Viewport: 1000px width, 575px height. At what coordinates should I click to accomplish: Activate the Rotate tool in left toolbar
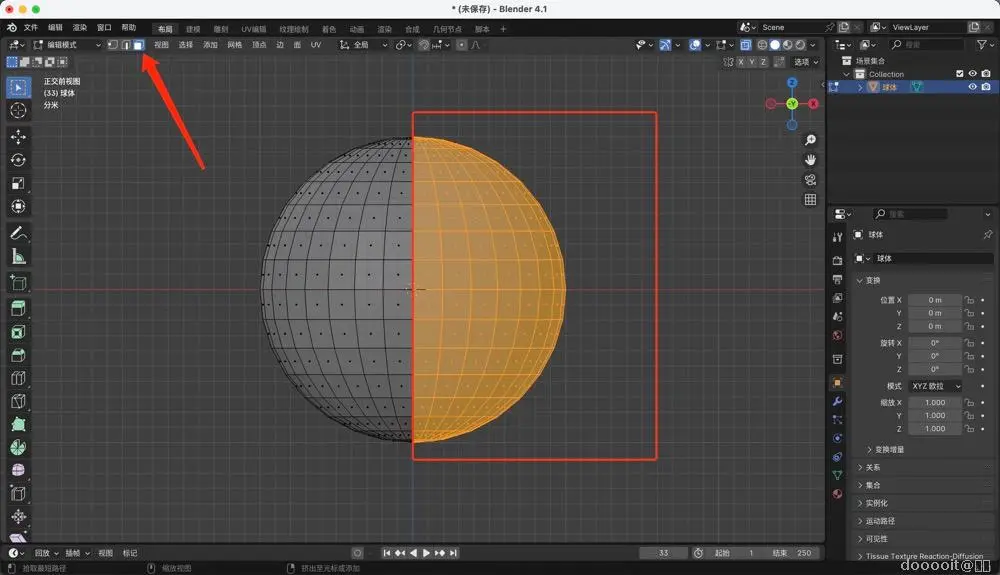point(18,160)
